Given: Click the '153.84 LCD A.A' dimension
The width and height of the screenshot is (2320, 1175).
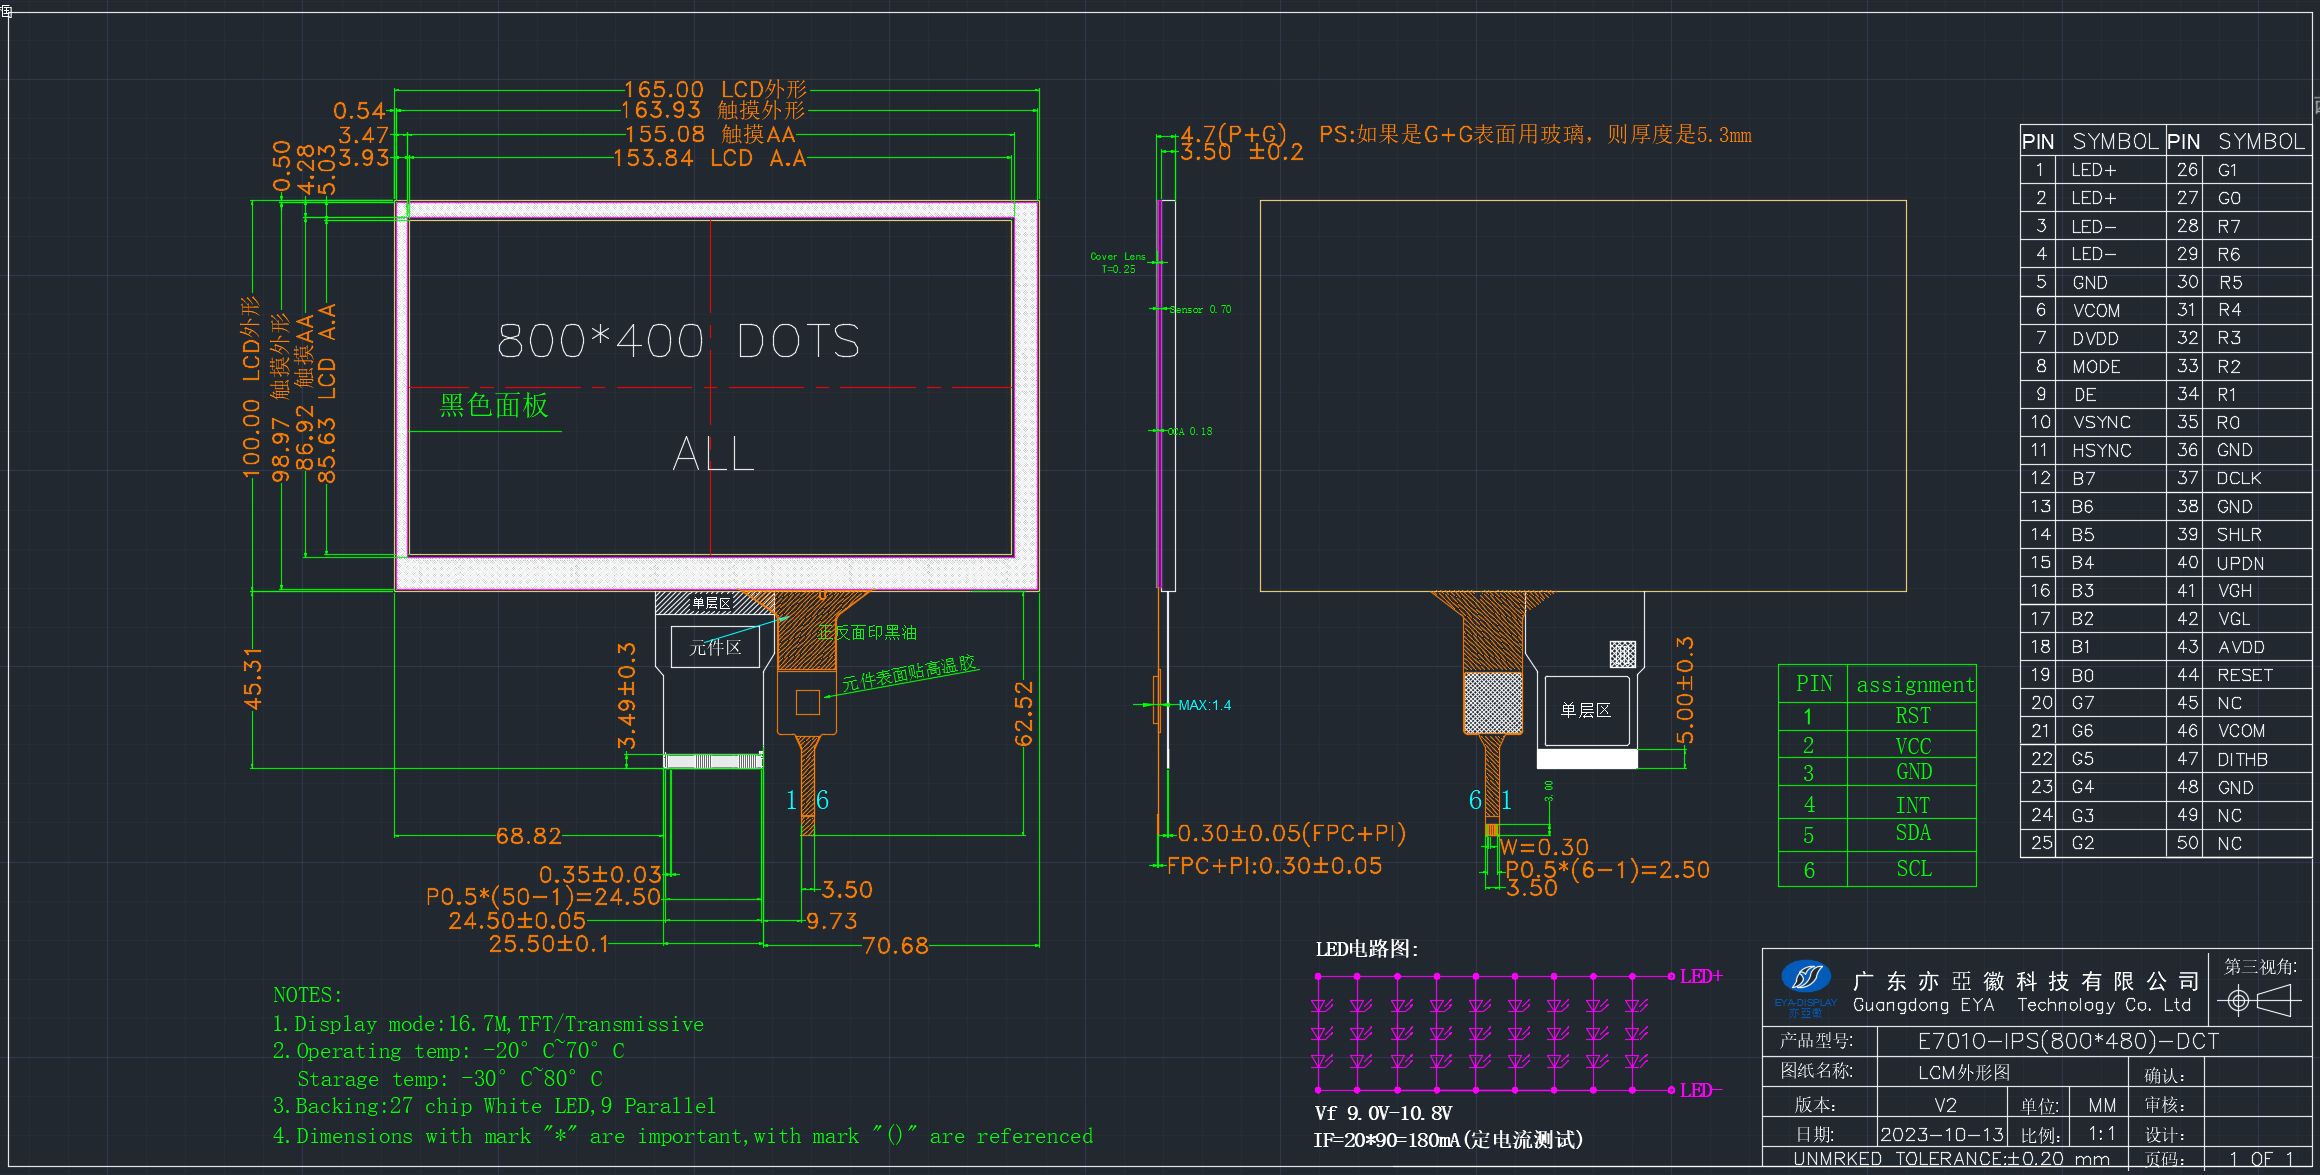Looking at the screenshot, I should (x=709, y=158).
